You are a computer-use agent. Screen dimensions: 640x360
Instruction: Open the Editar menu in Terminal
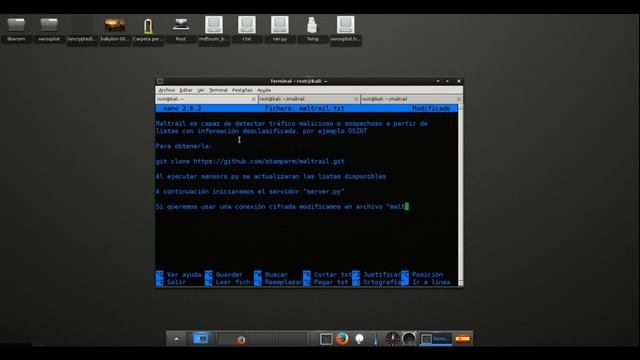(x=186, y=90)
